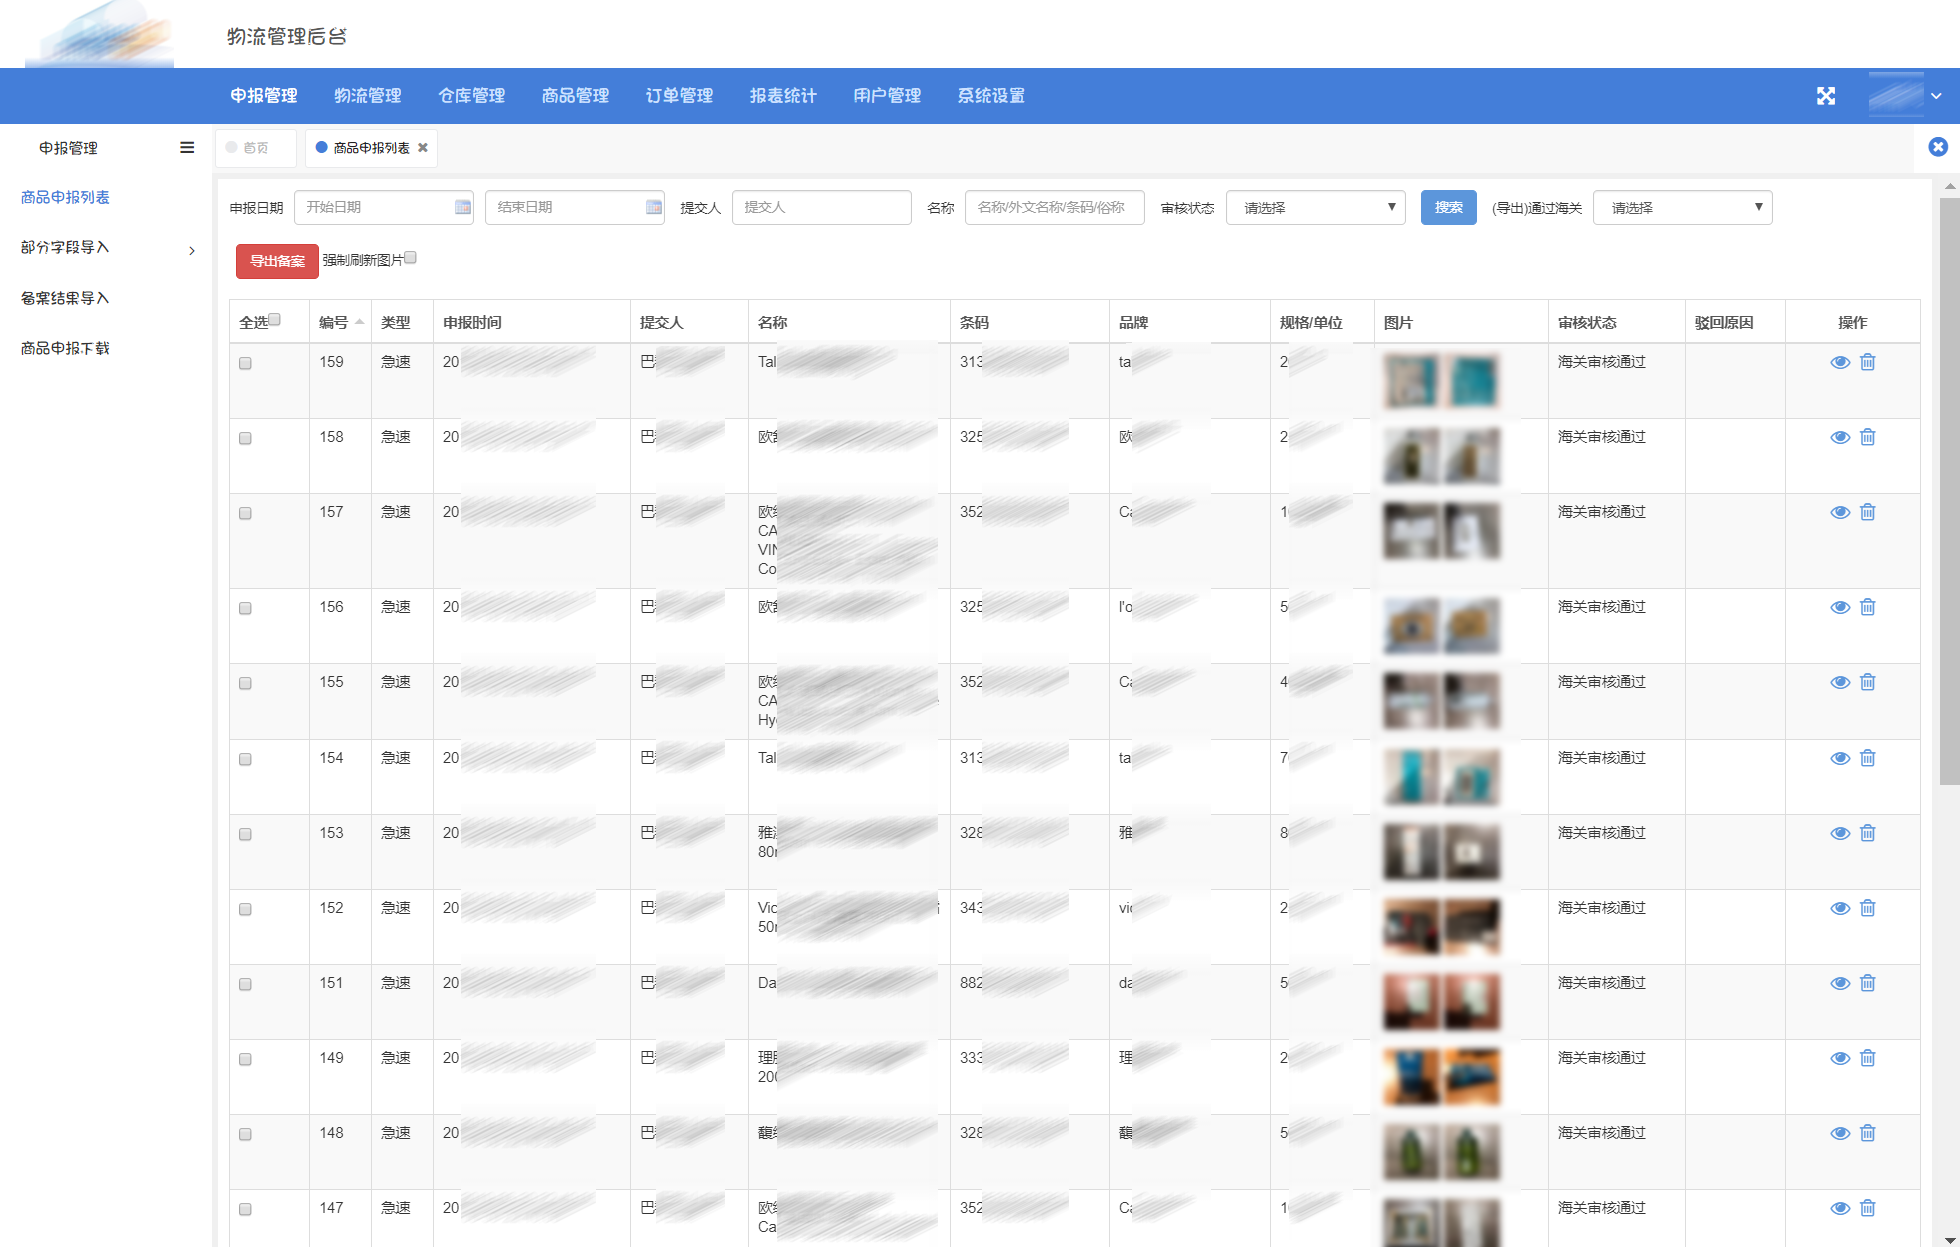Switch to the 首页 tab
The height and width of the screenshot is (1247, 1960).
click(256, 147)
